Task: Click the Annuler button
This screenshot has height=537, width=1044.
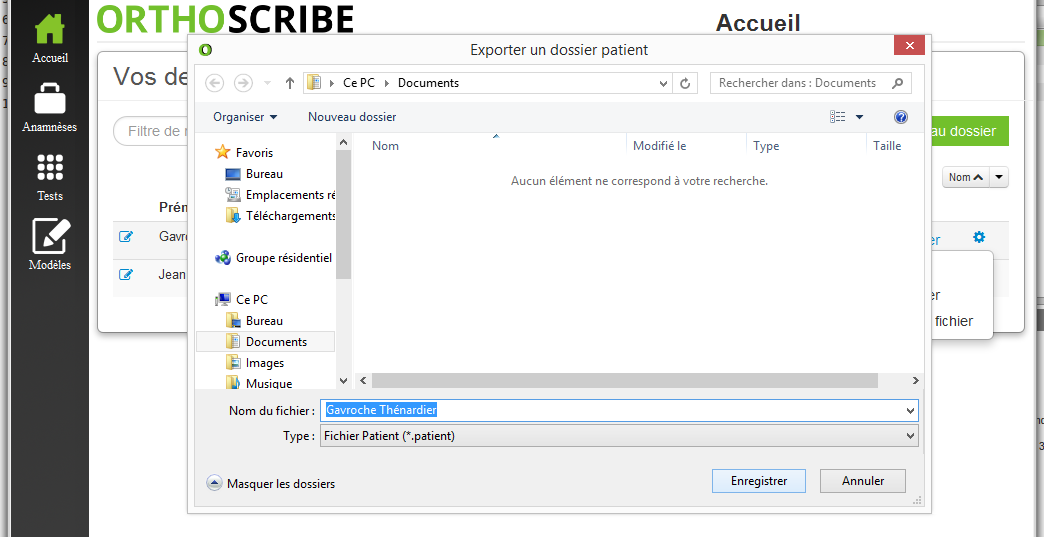Action: [x=863, y=480]
